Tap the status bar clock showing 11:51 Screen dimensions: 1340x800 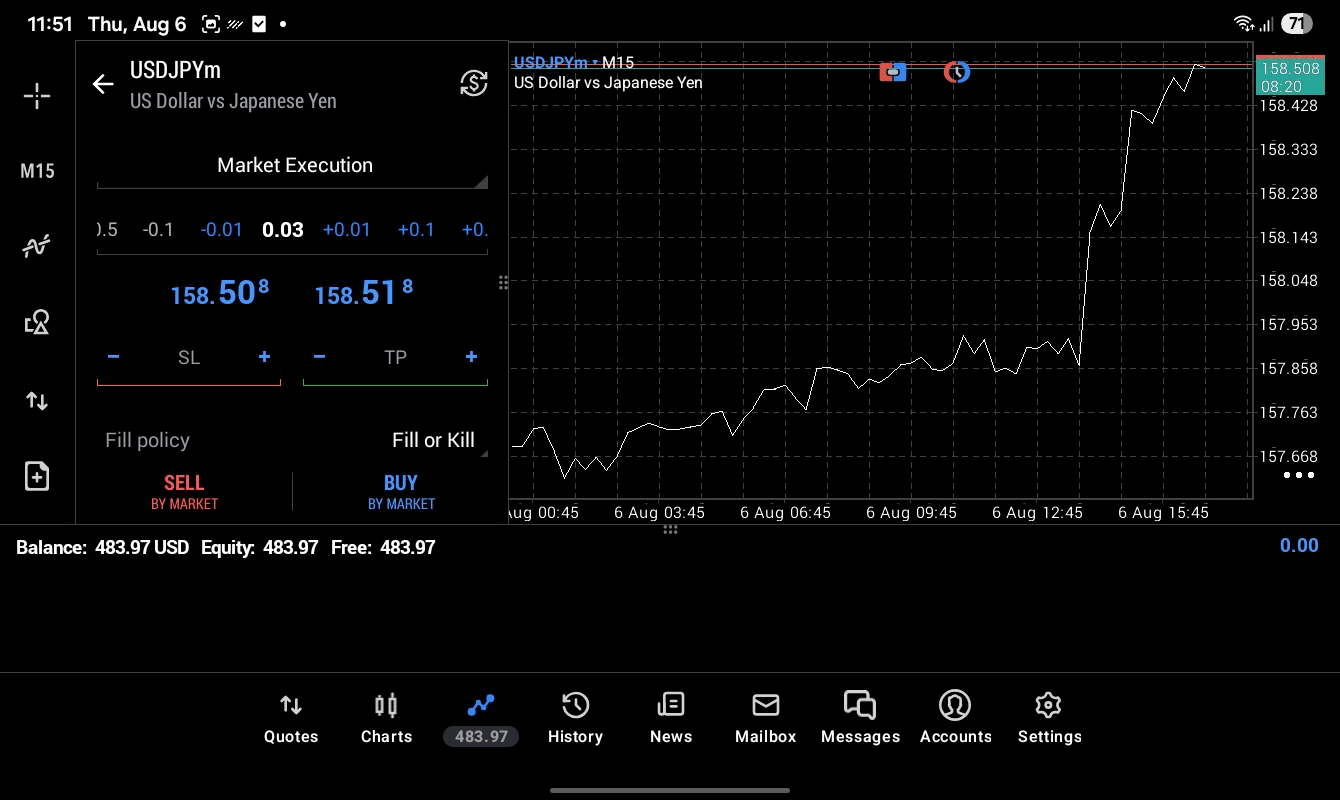click(x=50, y=24)
